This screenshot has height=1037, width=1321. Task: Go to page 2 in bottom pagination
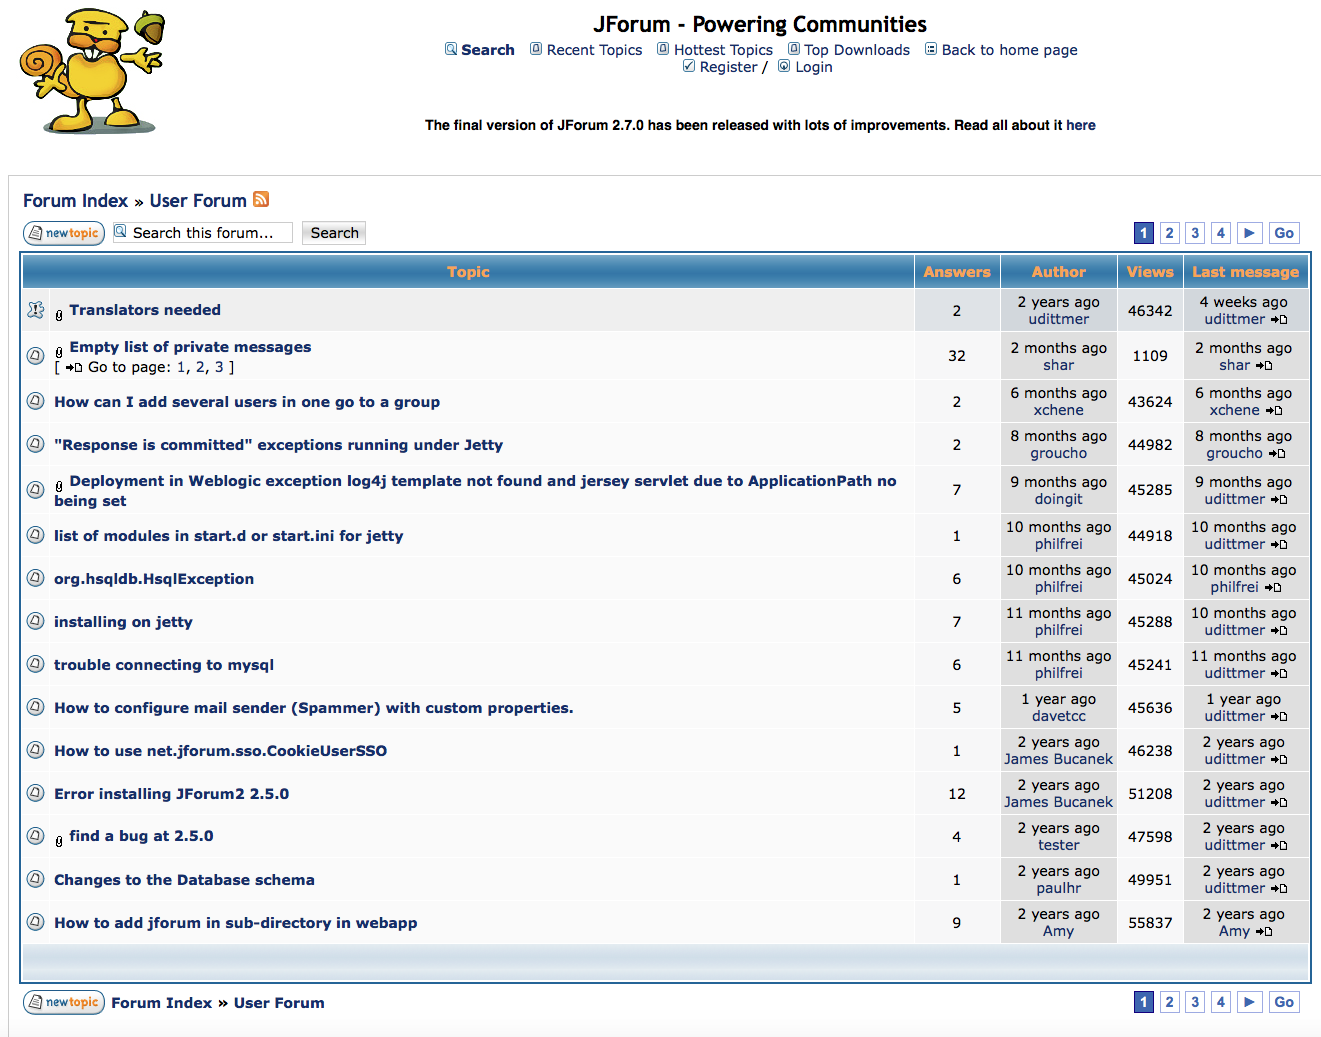coord(1169,1002)
